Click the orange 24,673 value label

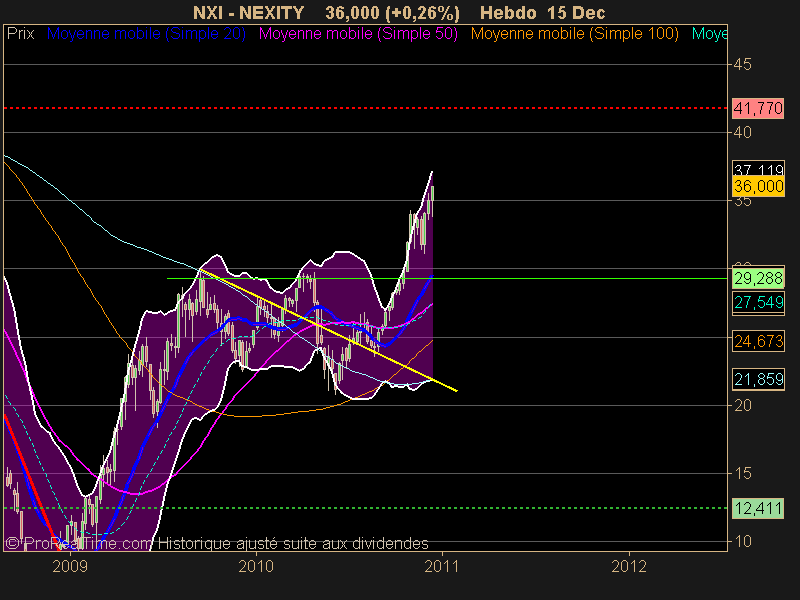point(758,341)
